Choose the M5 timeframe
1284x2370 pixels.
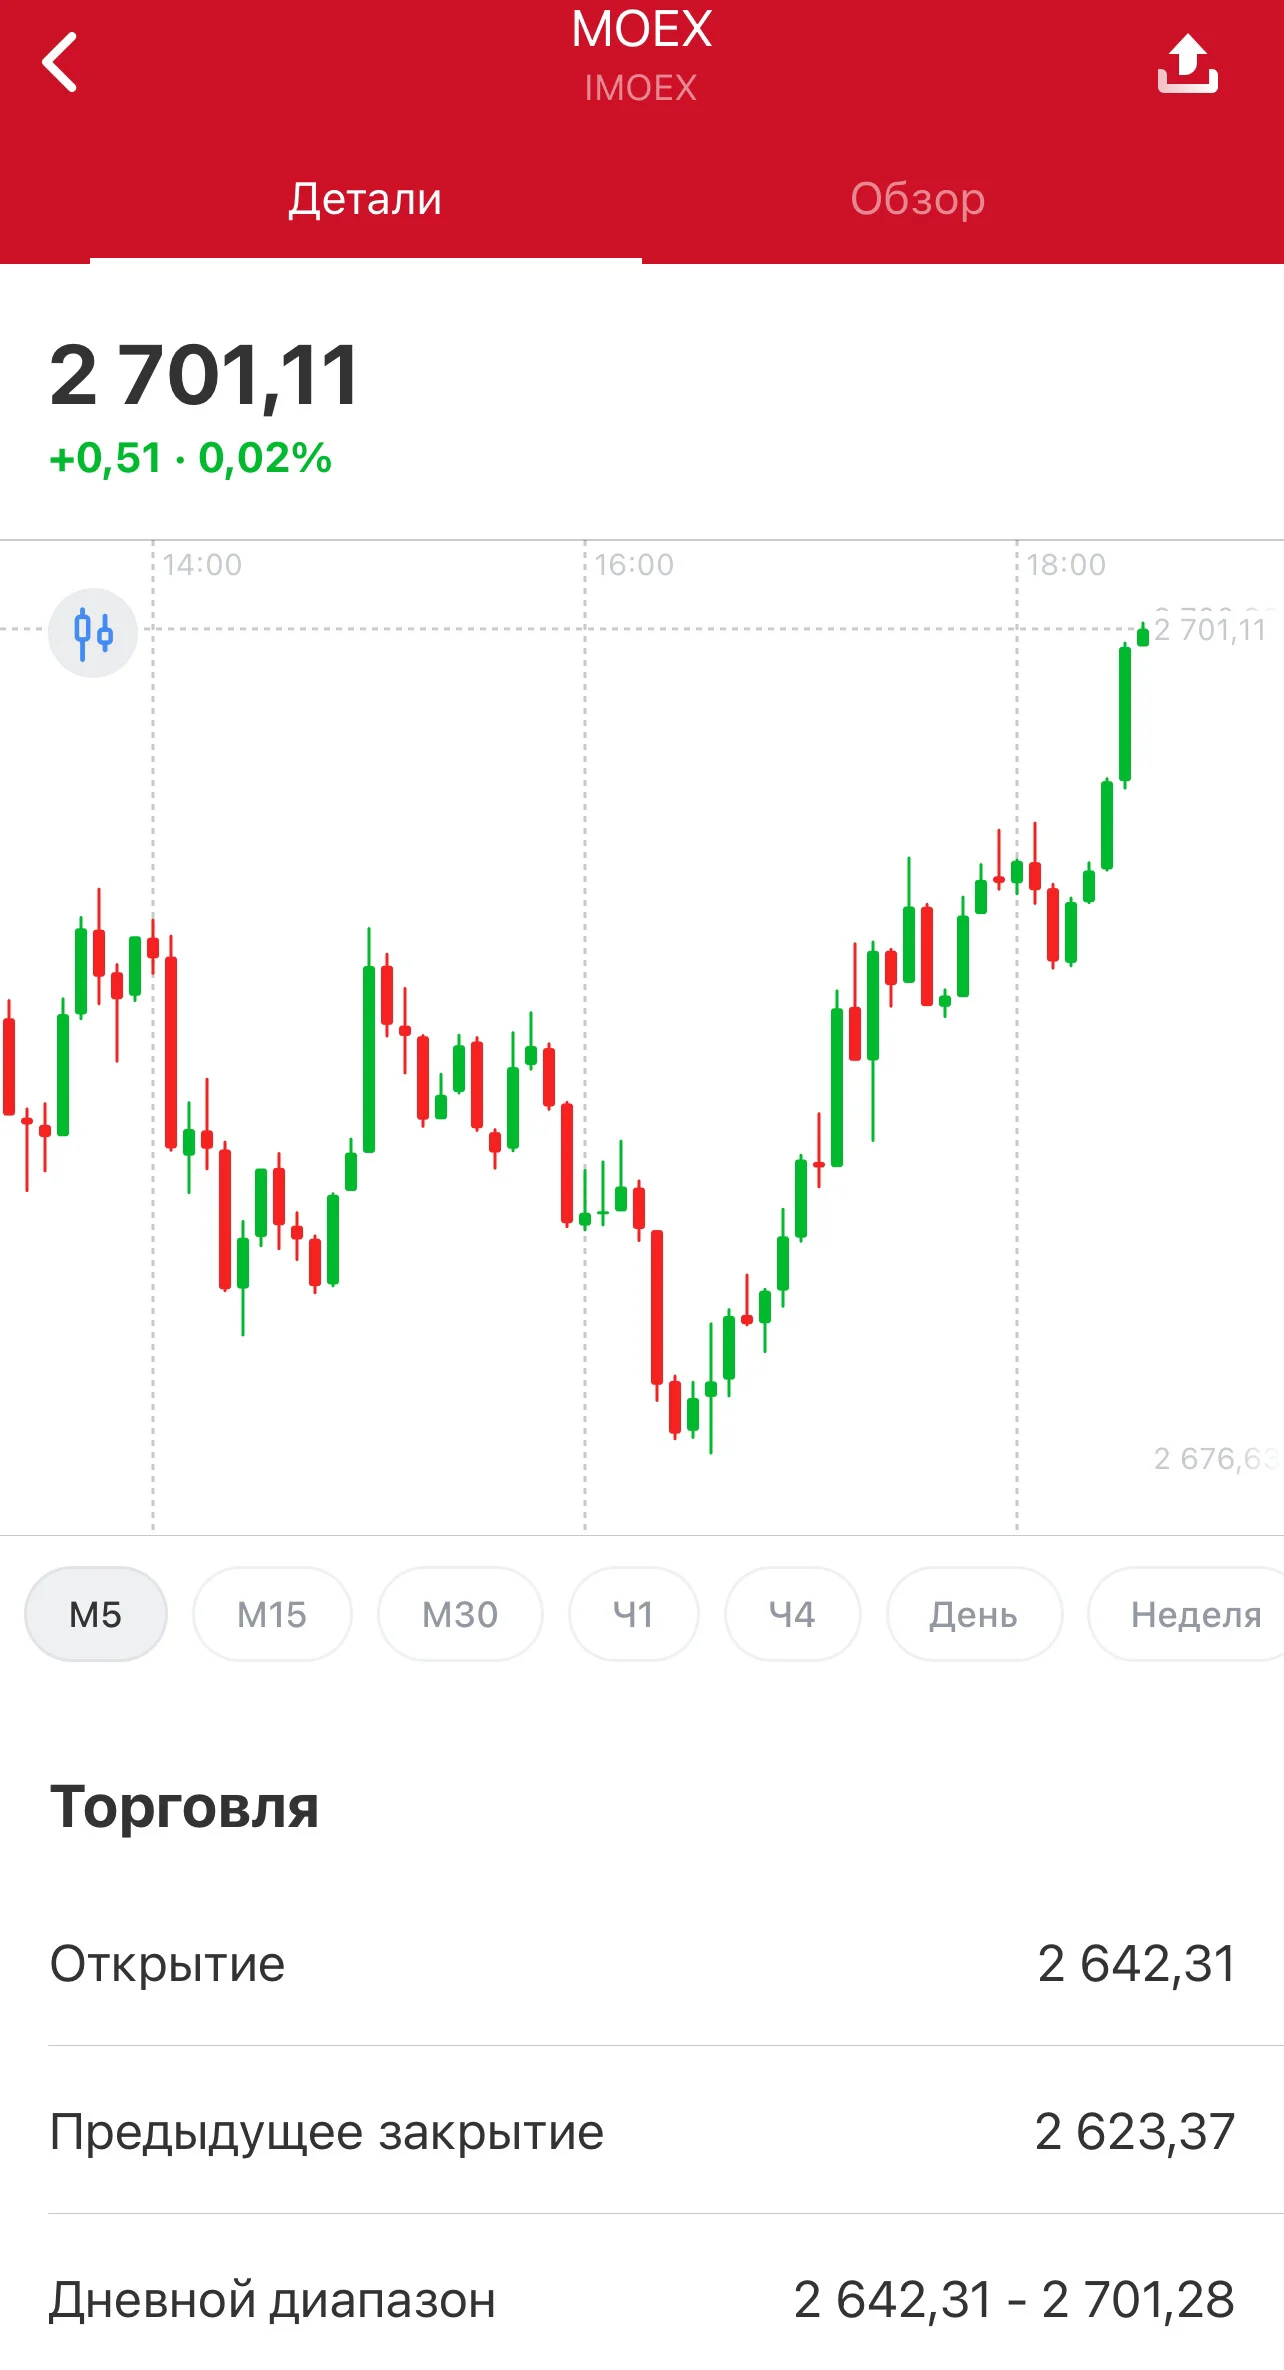coord(96,1614)
